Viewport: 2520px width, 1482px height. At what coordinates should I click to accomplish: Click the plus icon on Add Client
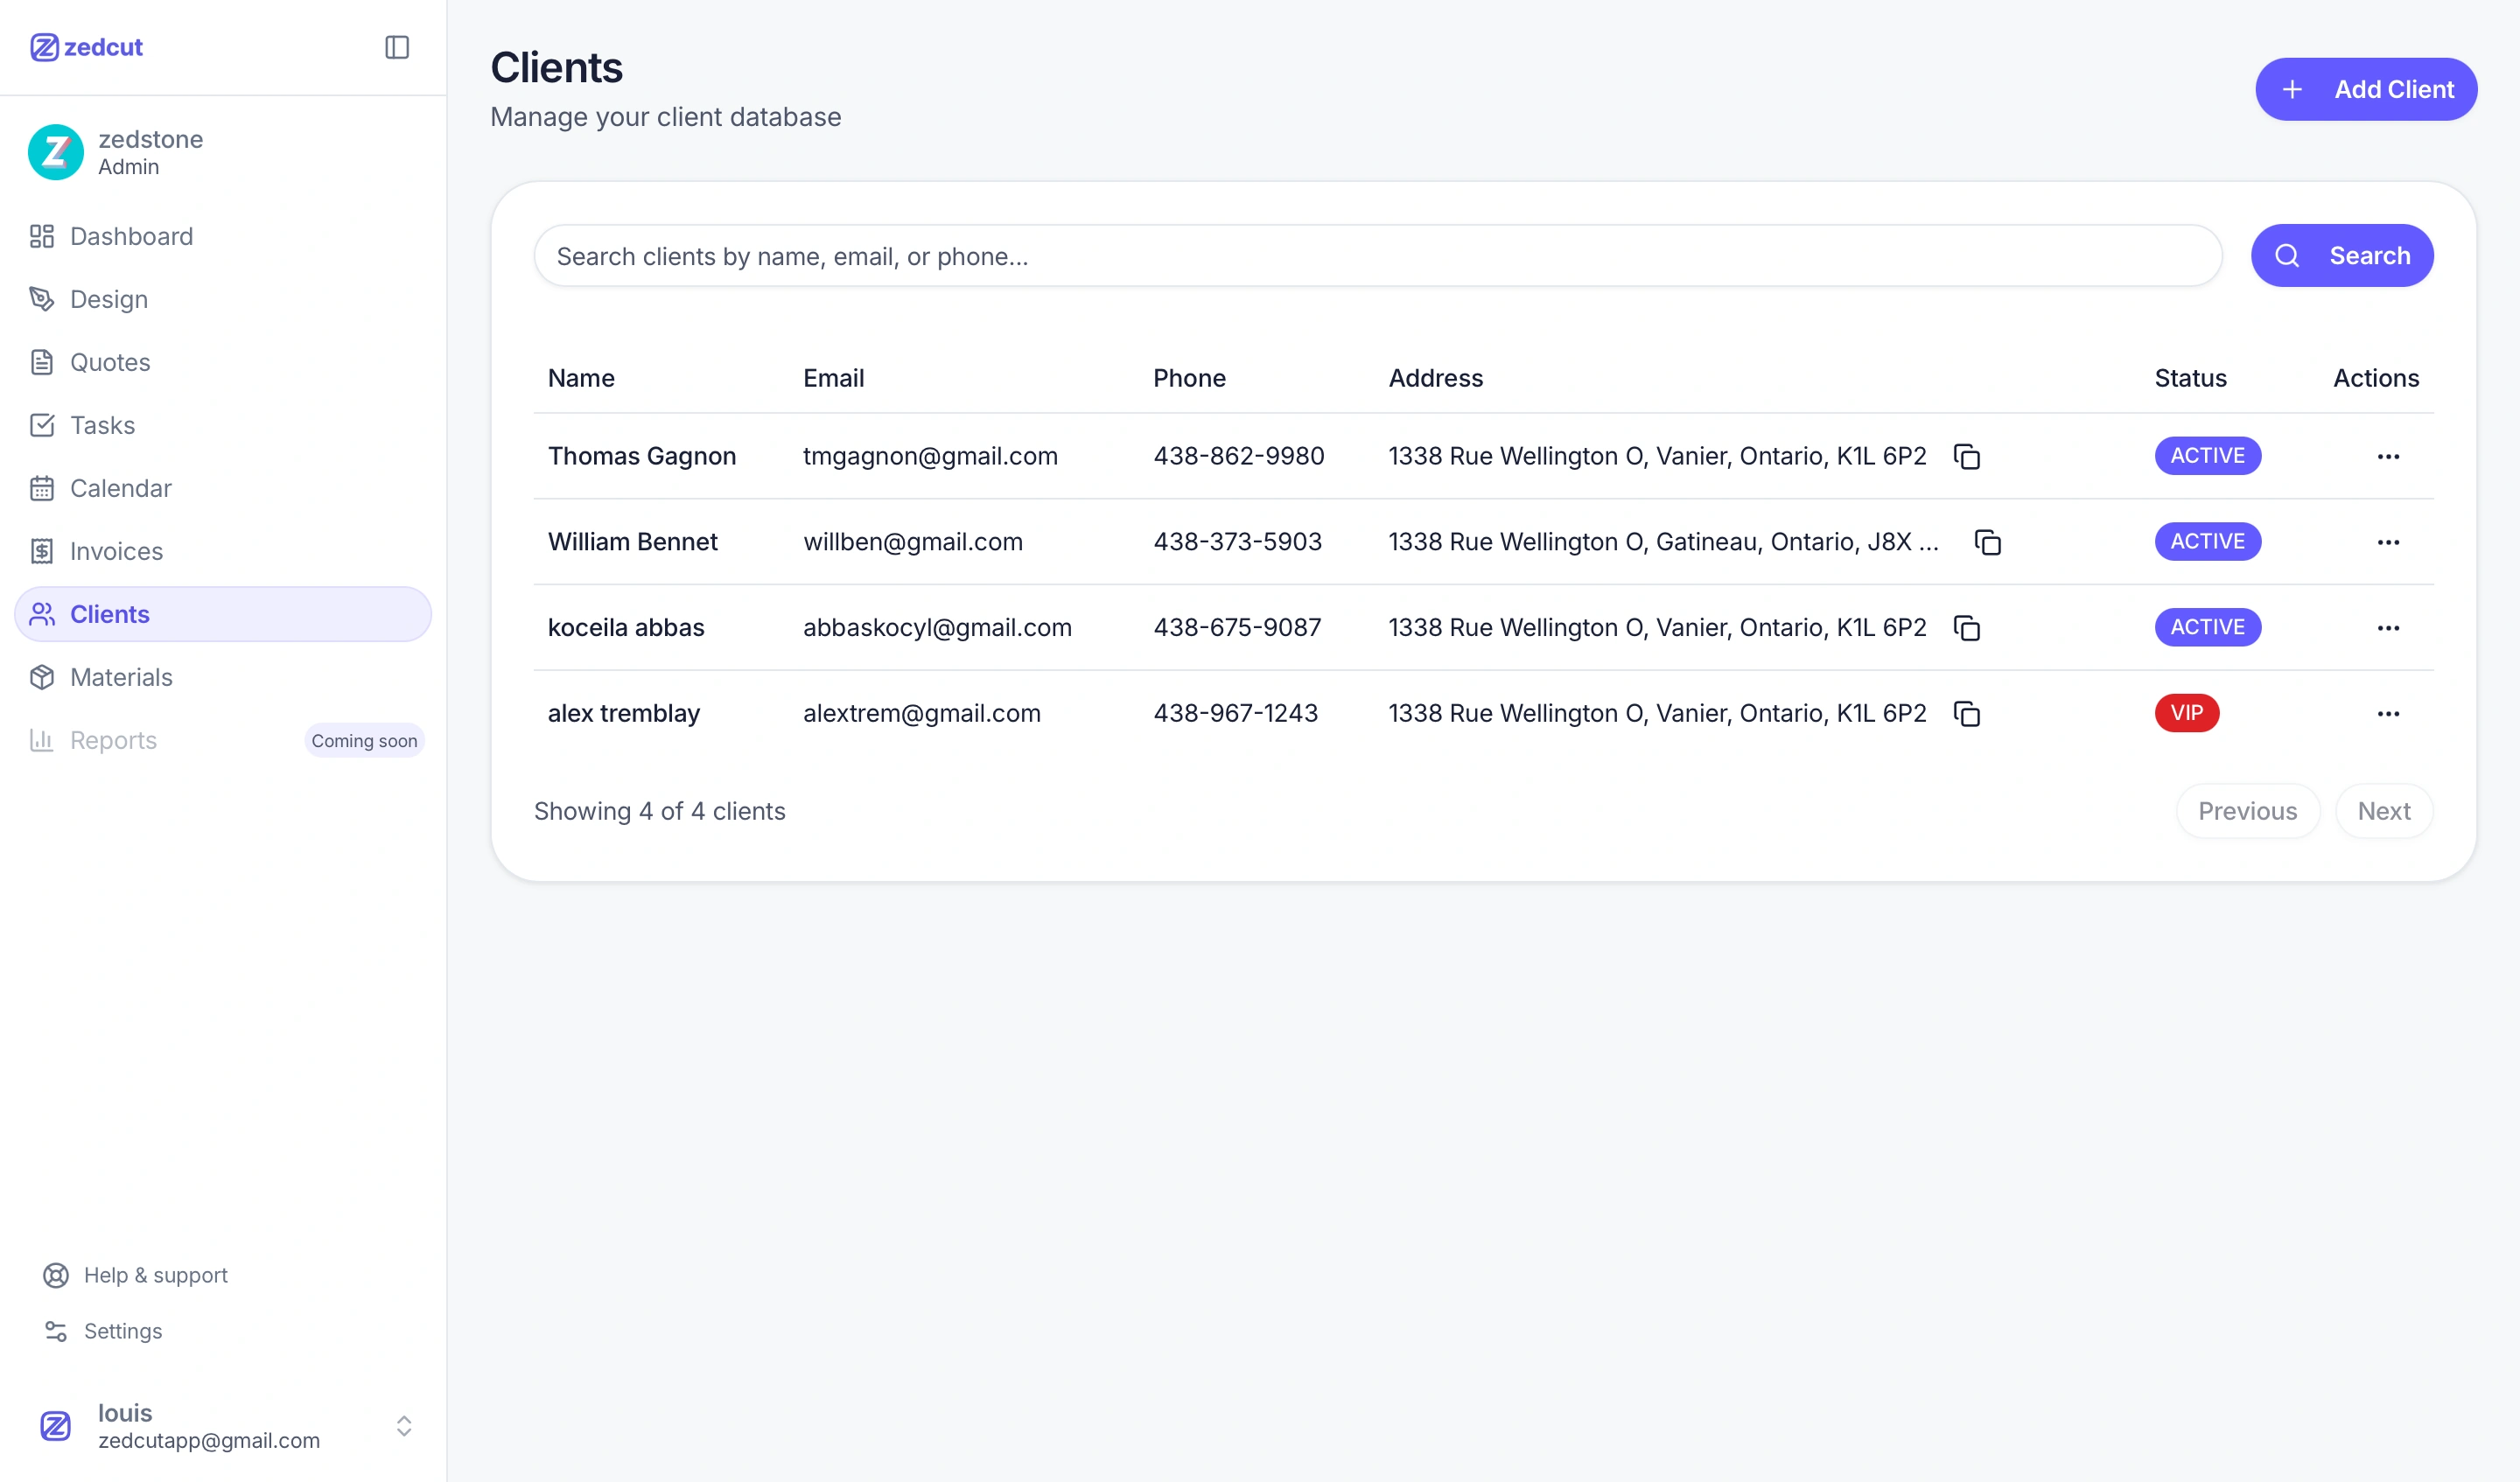[2292, 90]
